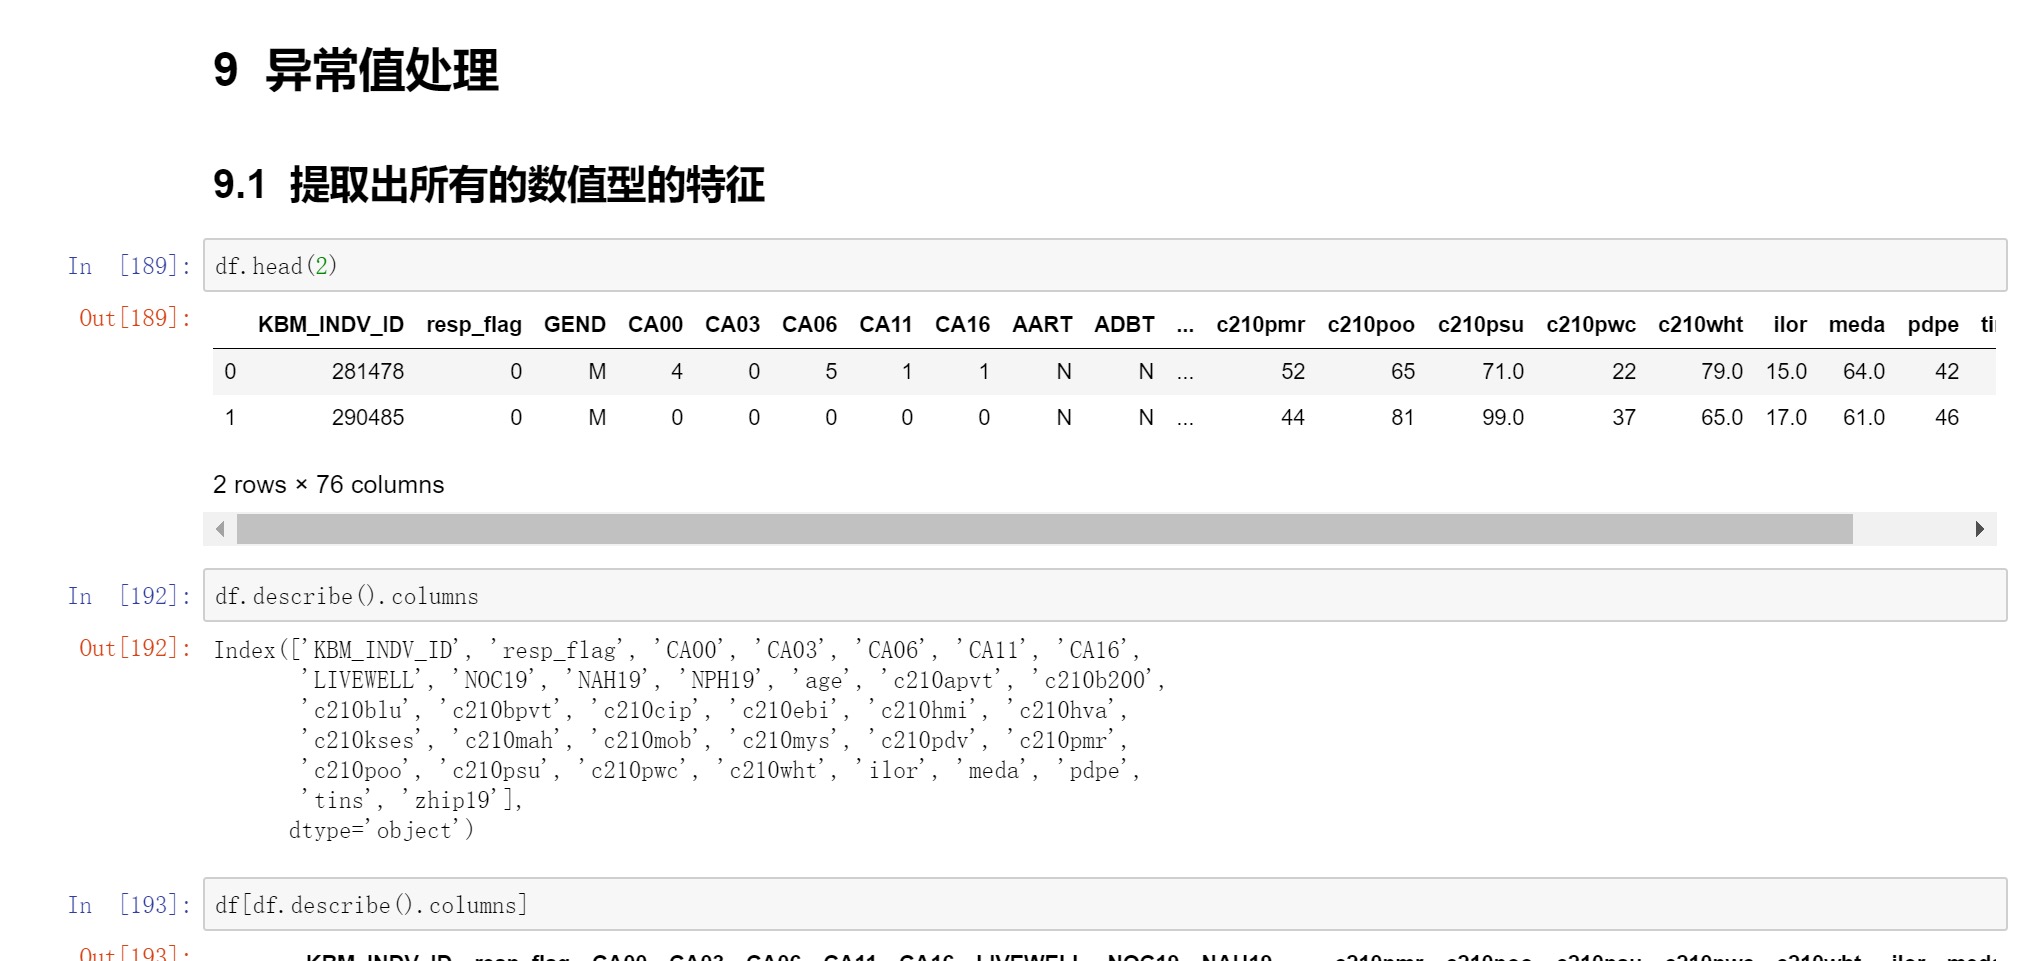Click the pdpe column header
Screen dimensions: 2032x961
(x=1933, y=325)
